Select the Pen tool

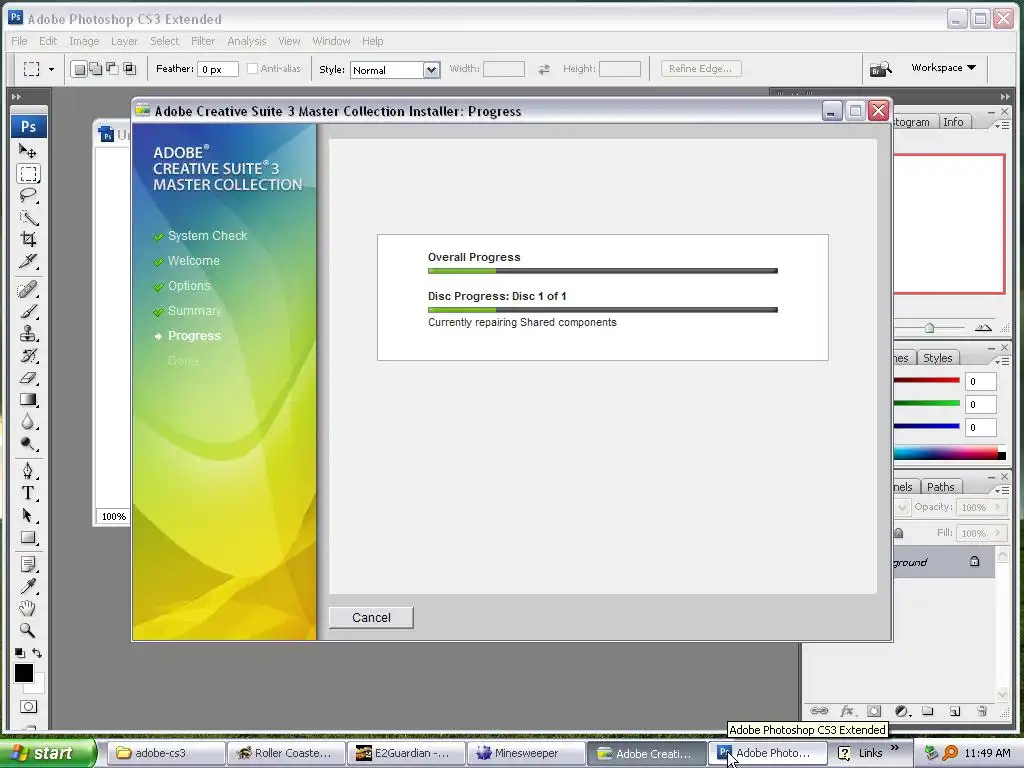pyautogui.click(x=27, y=471)
